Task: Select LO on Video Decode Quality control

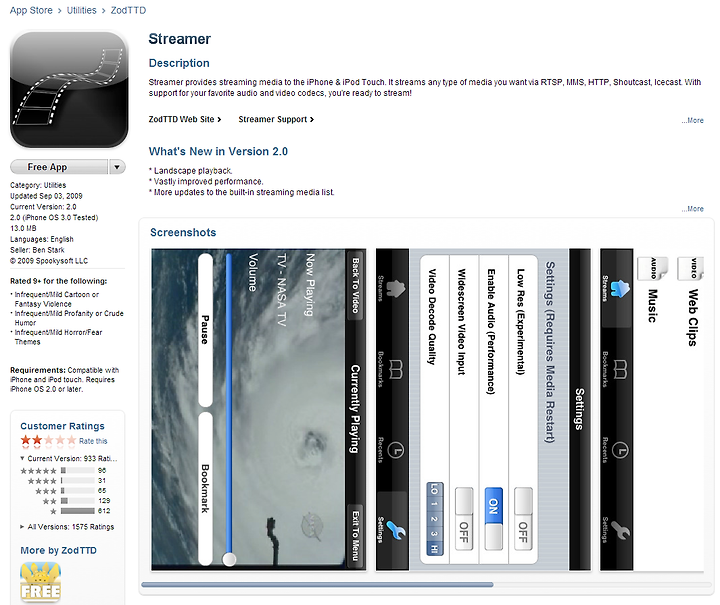Action: coord(434,490)
